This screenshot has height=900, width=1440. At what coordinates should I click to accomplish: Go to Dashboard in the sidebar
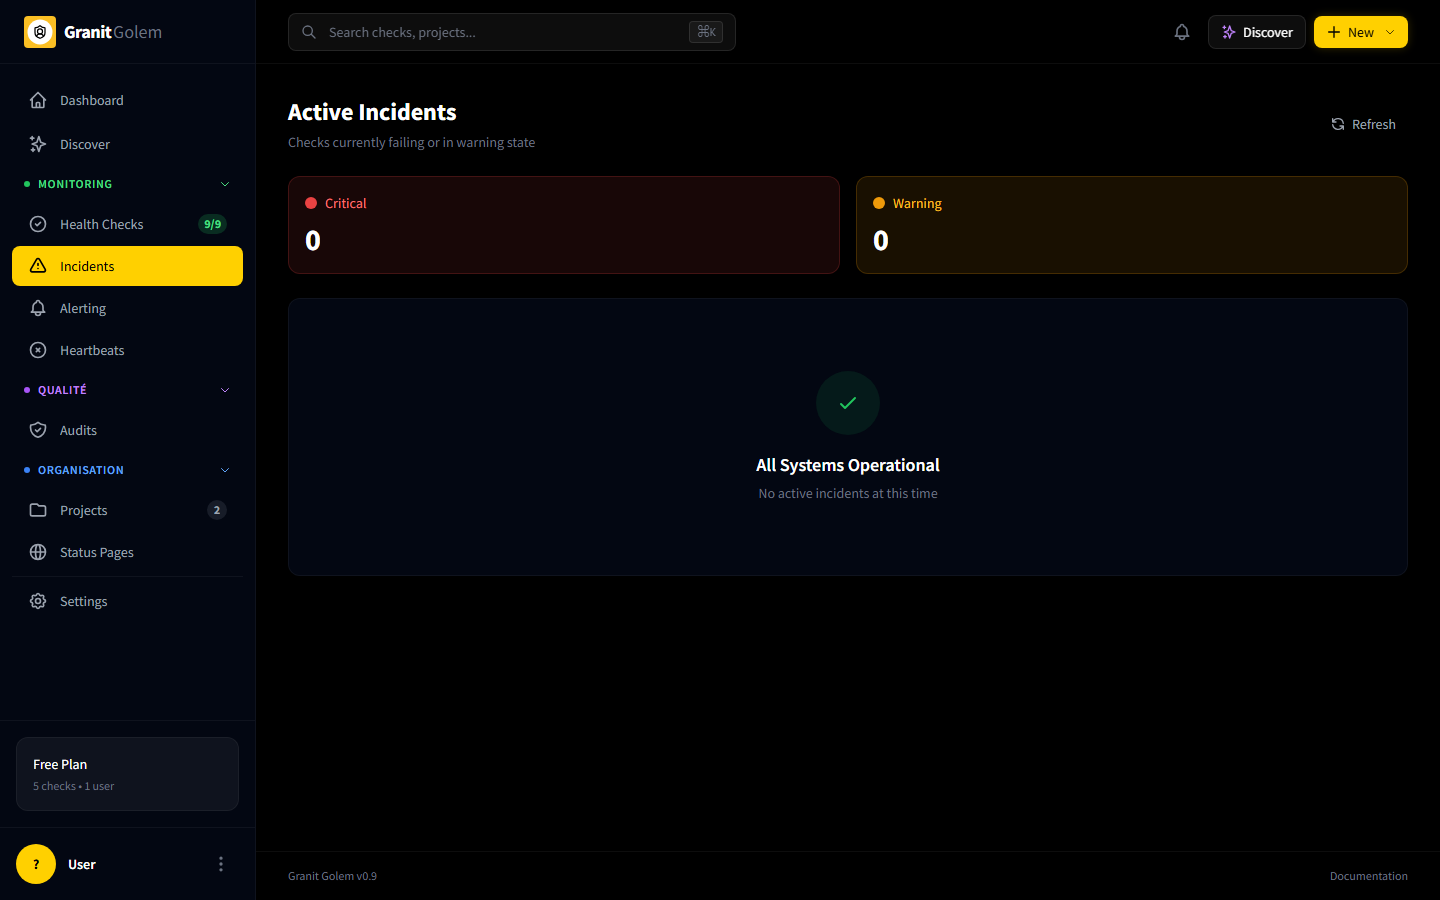point(127,100)
